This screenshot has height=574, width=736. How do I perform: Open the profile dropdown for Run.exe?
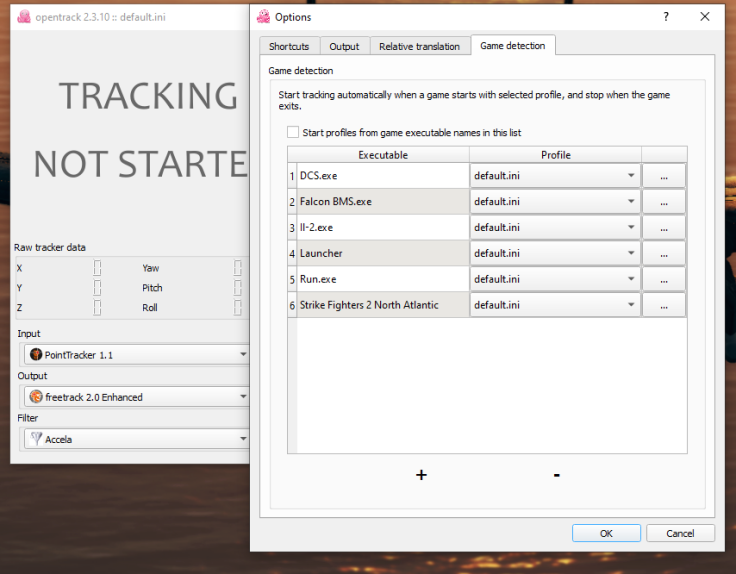pyautogui.click(x=555, y=279)
